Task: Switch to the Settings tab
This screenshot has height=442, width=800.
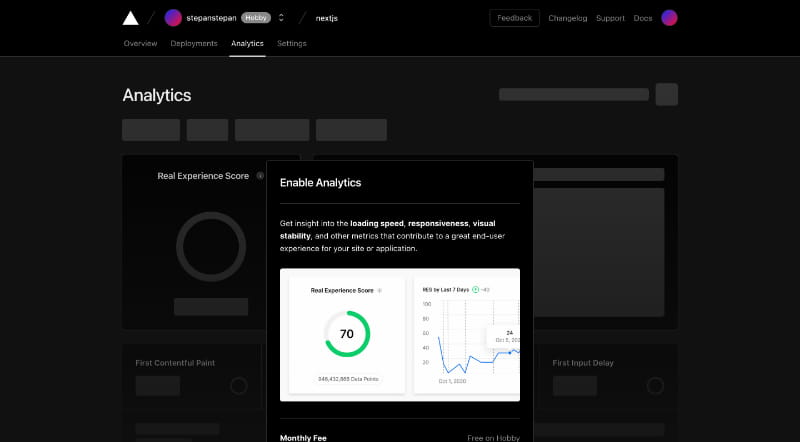Action: pyautogui.click(x=292, y=43)
